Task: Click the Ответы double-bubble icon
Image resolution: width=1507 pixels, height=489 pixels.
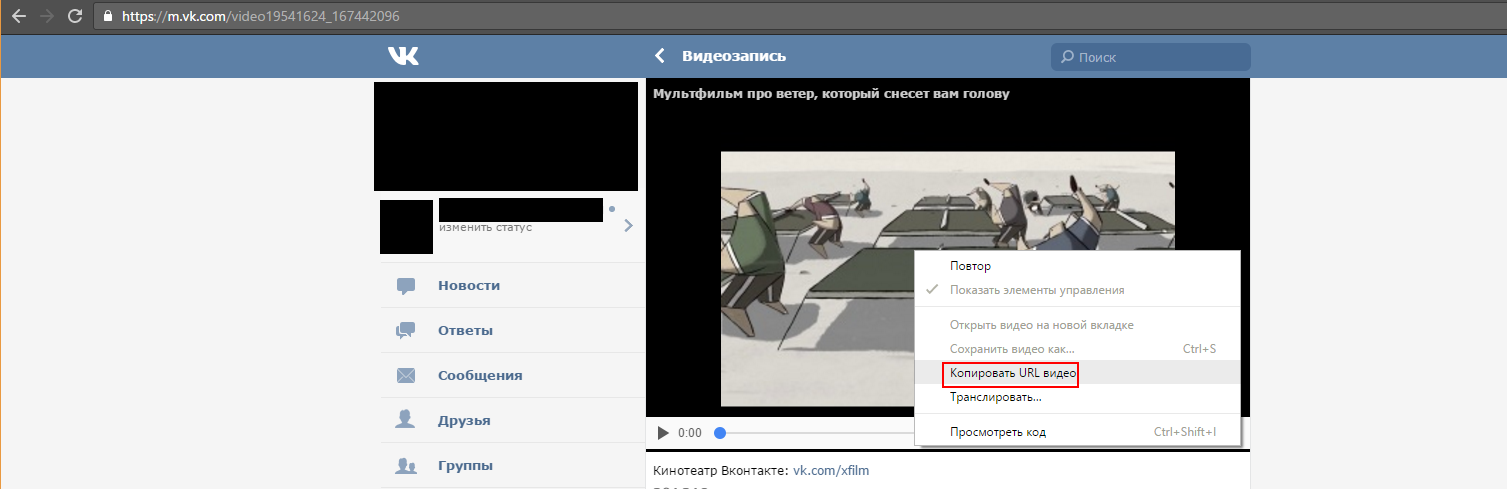Action: click(406, 331)
